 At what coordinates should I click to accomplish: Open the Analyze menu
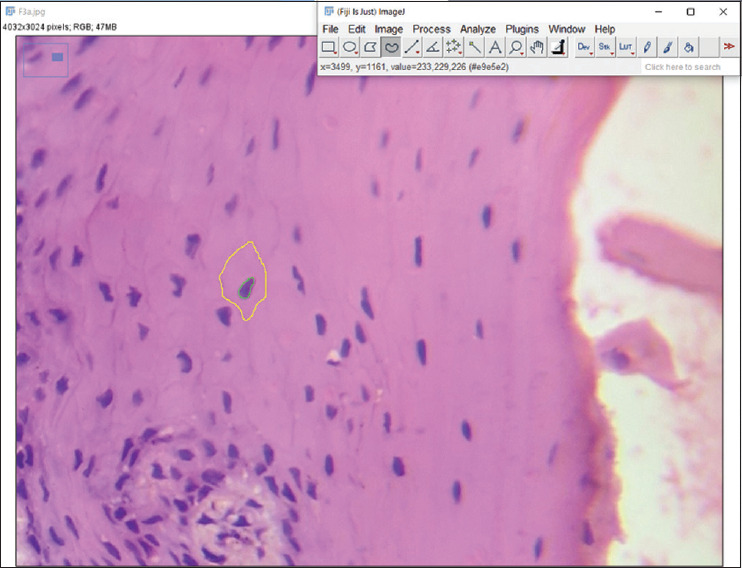(x=477, y=29)
